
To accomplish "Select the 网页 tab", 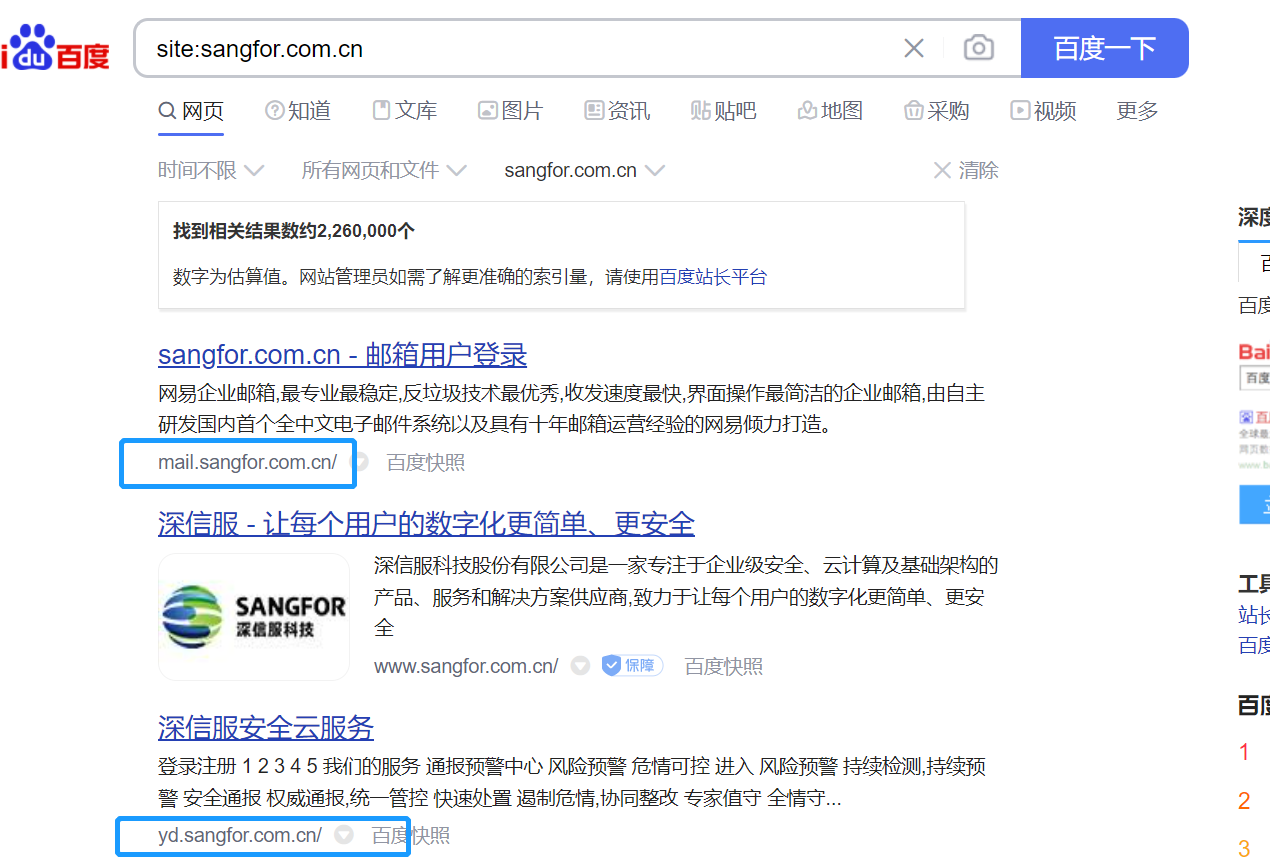I will point(191,111).
